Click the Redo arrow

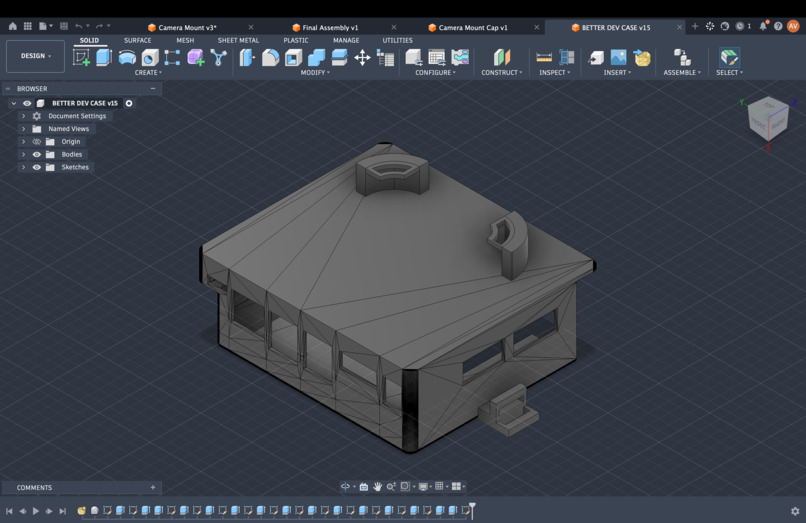pos(99,26)
